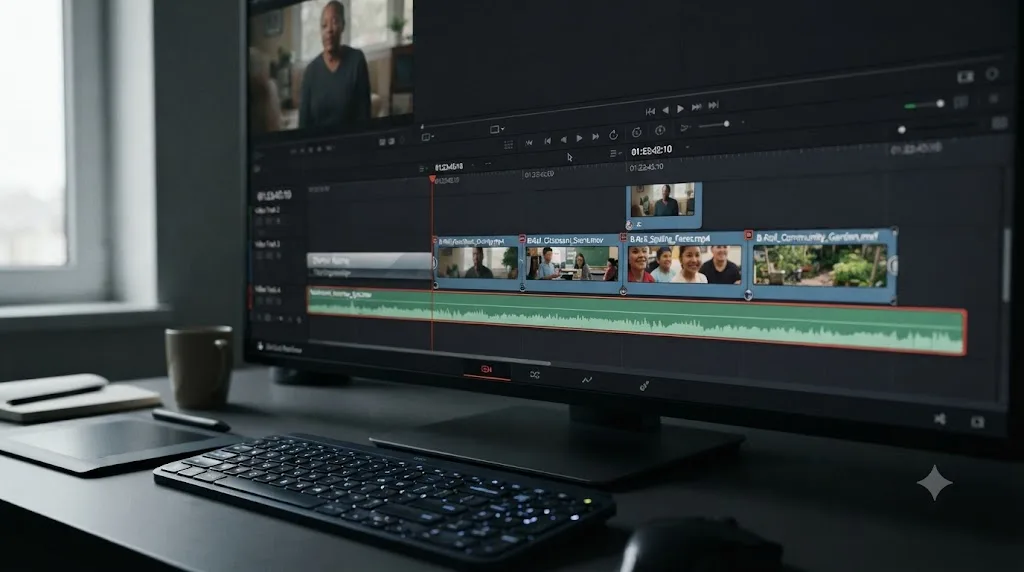
Task: Click the loop playback icon
Action: tap(613, 135)
